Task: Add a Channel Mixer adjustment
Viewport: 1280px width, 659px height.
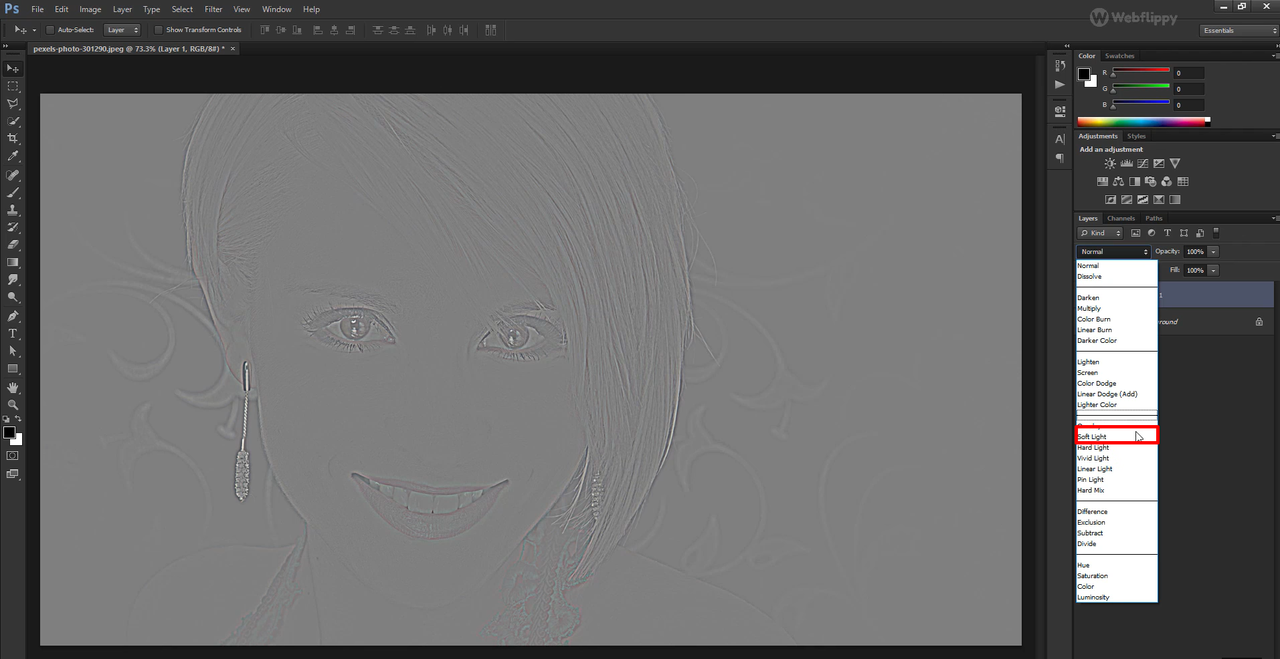Action: pos(1166,182)
